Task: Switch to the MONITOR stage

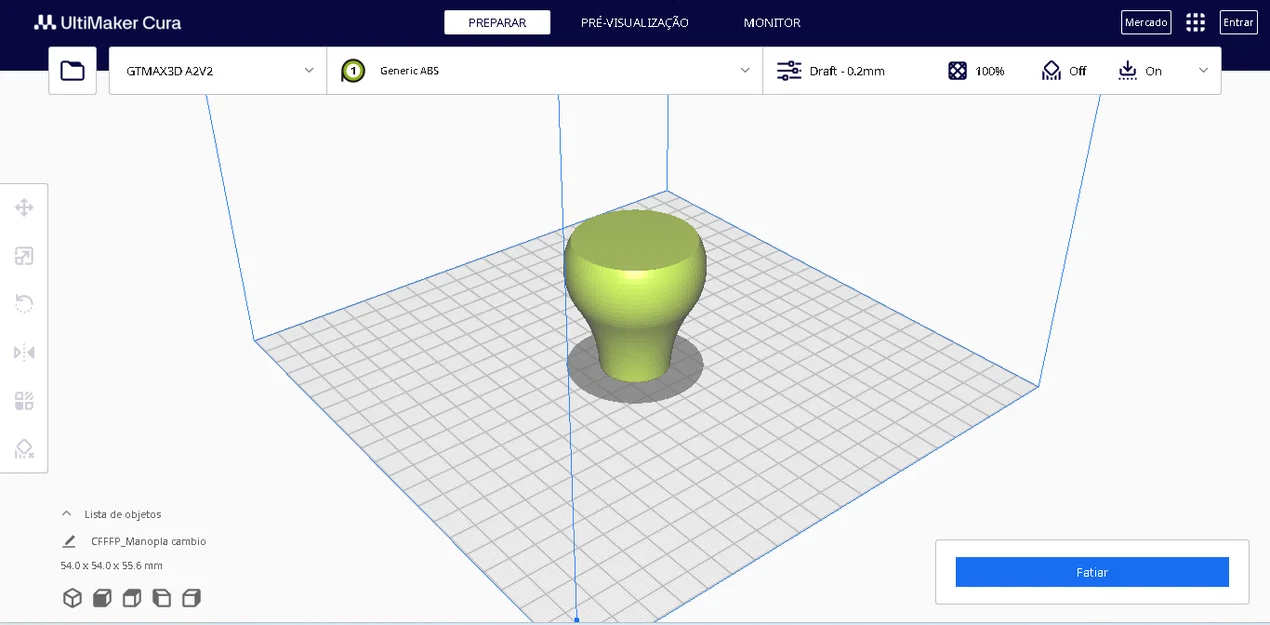Action: 772,22
